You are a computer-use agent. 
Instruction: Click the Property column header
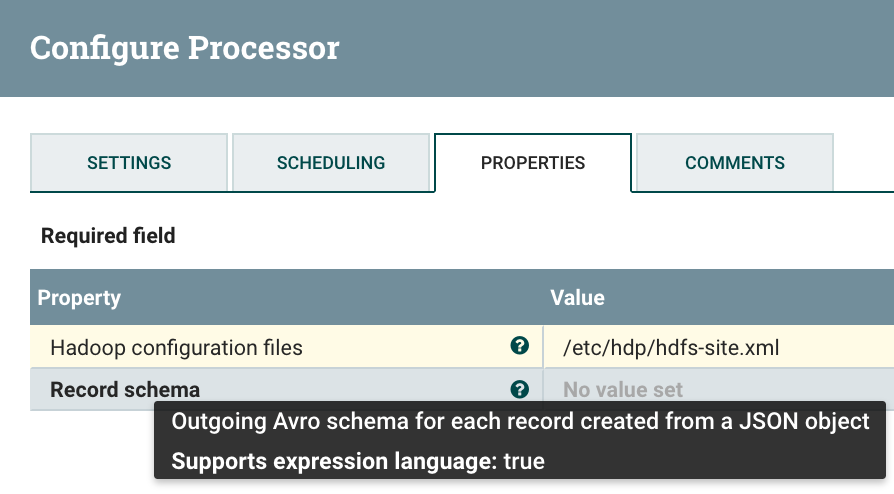point(79,298)
